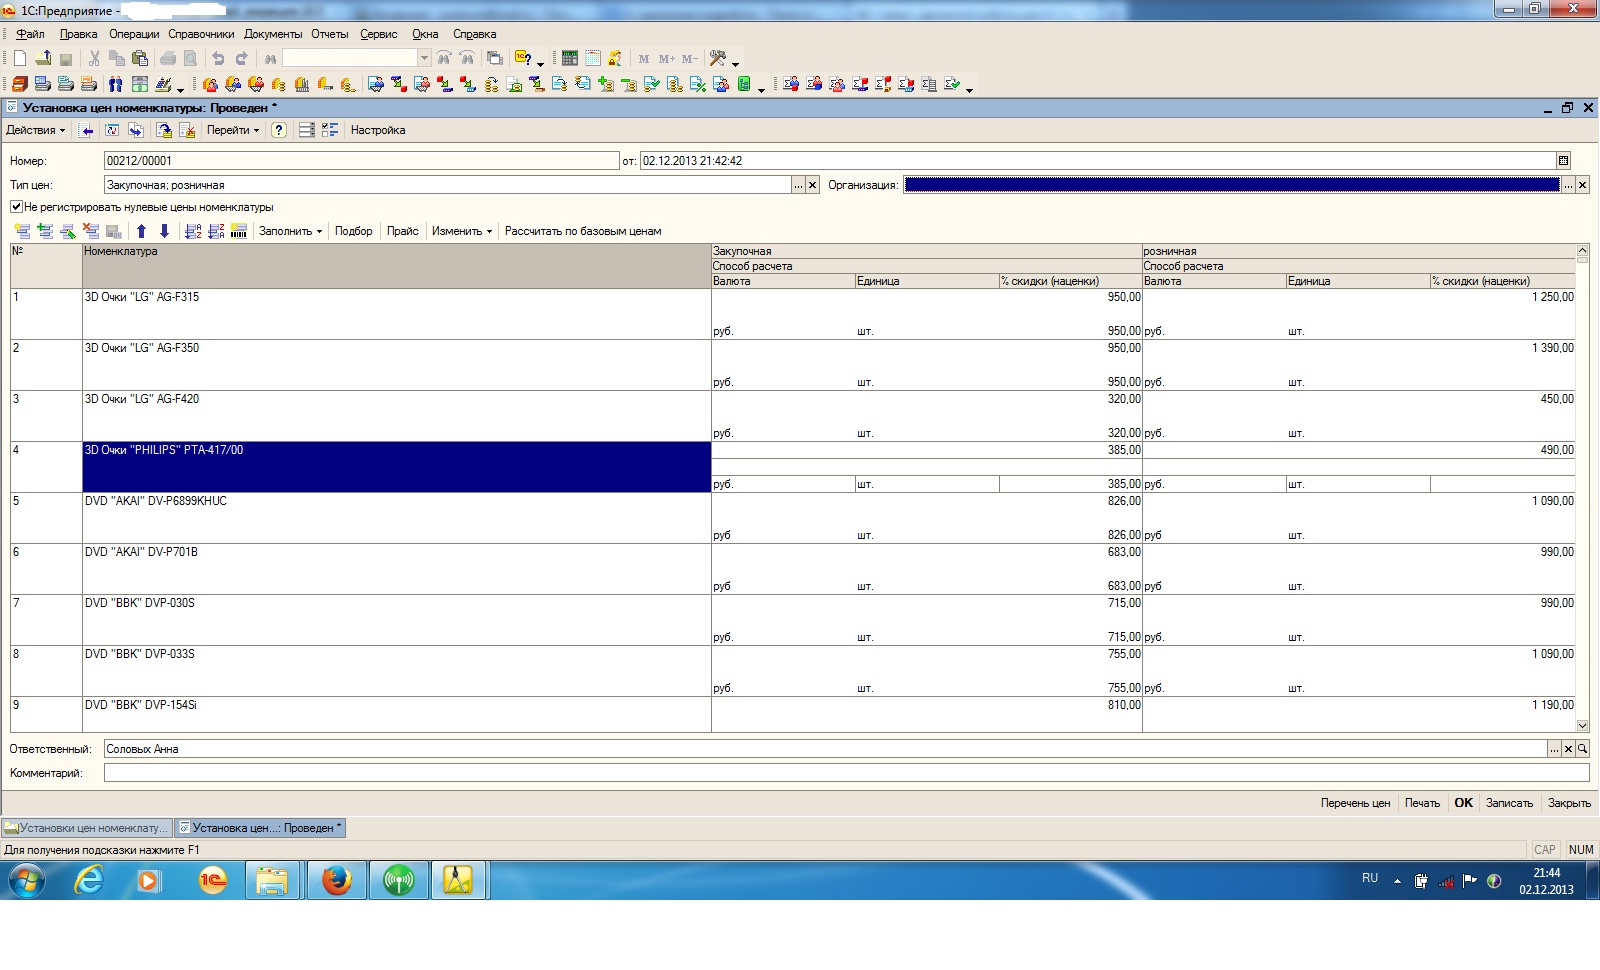Image resolution: width=1600 pixels, height=970 pixels.
Task: Toggle 'Не регистрировать нулевые цены номенклатуры' checkbox
Action: [16, 207]
